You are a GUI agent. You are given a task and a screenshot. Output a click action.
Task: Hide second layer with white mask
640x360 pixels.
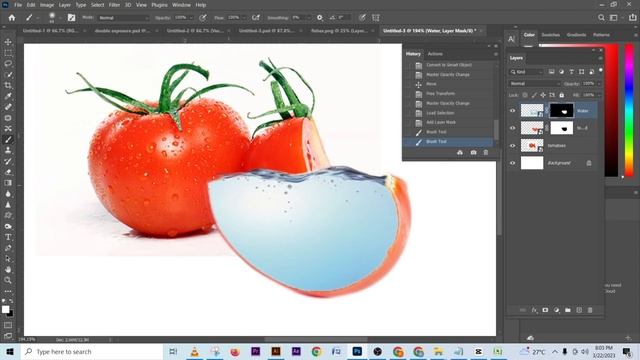(513, 128)
